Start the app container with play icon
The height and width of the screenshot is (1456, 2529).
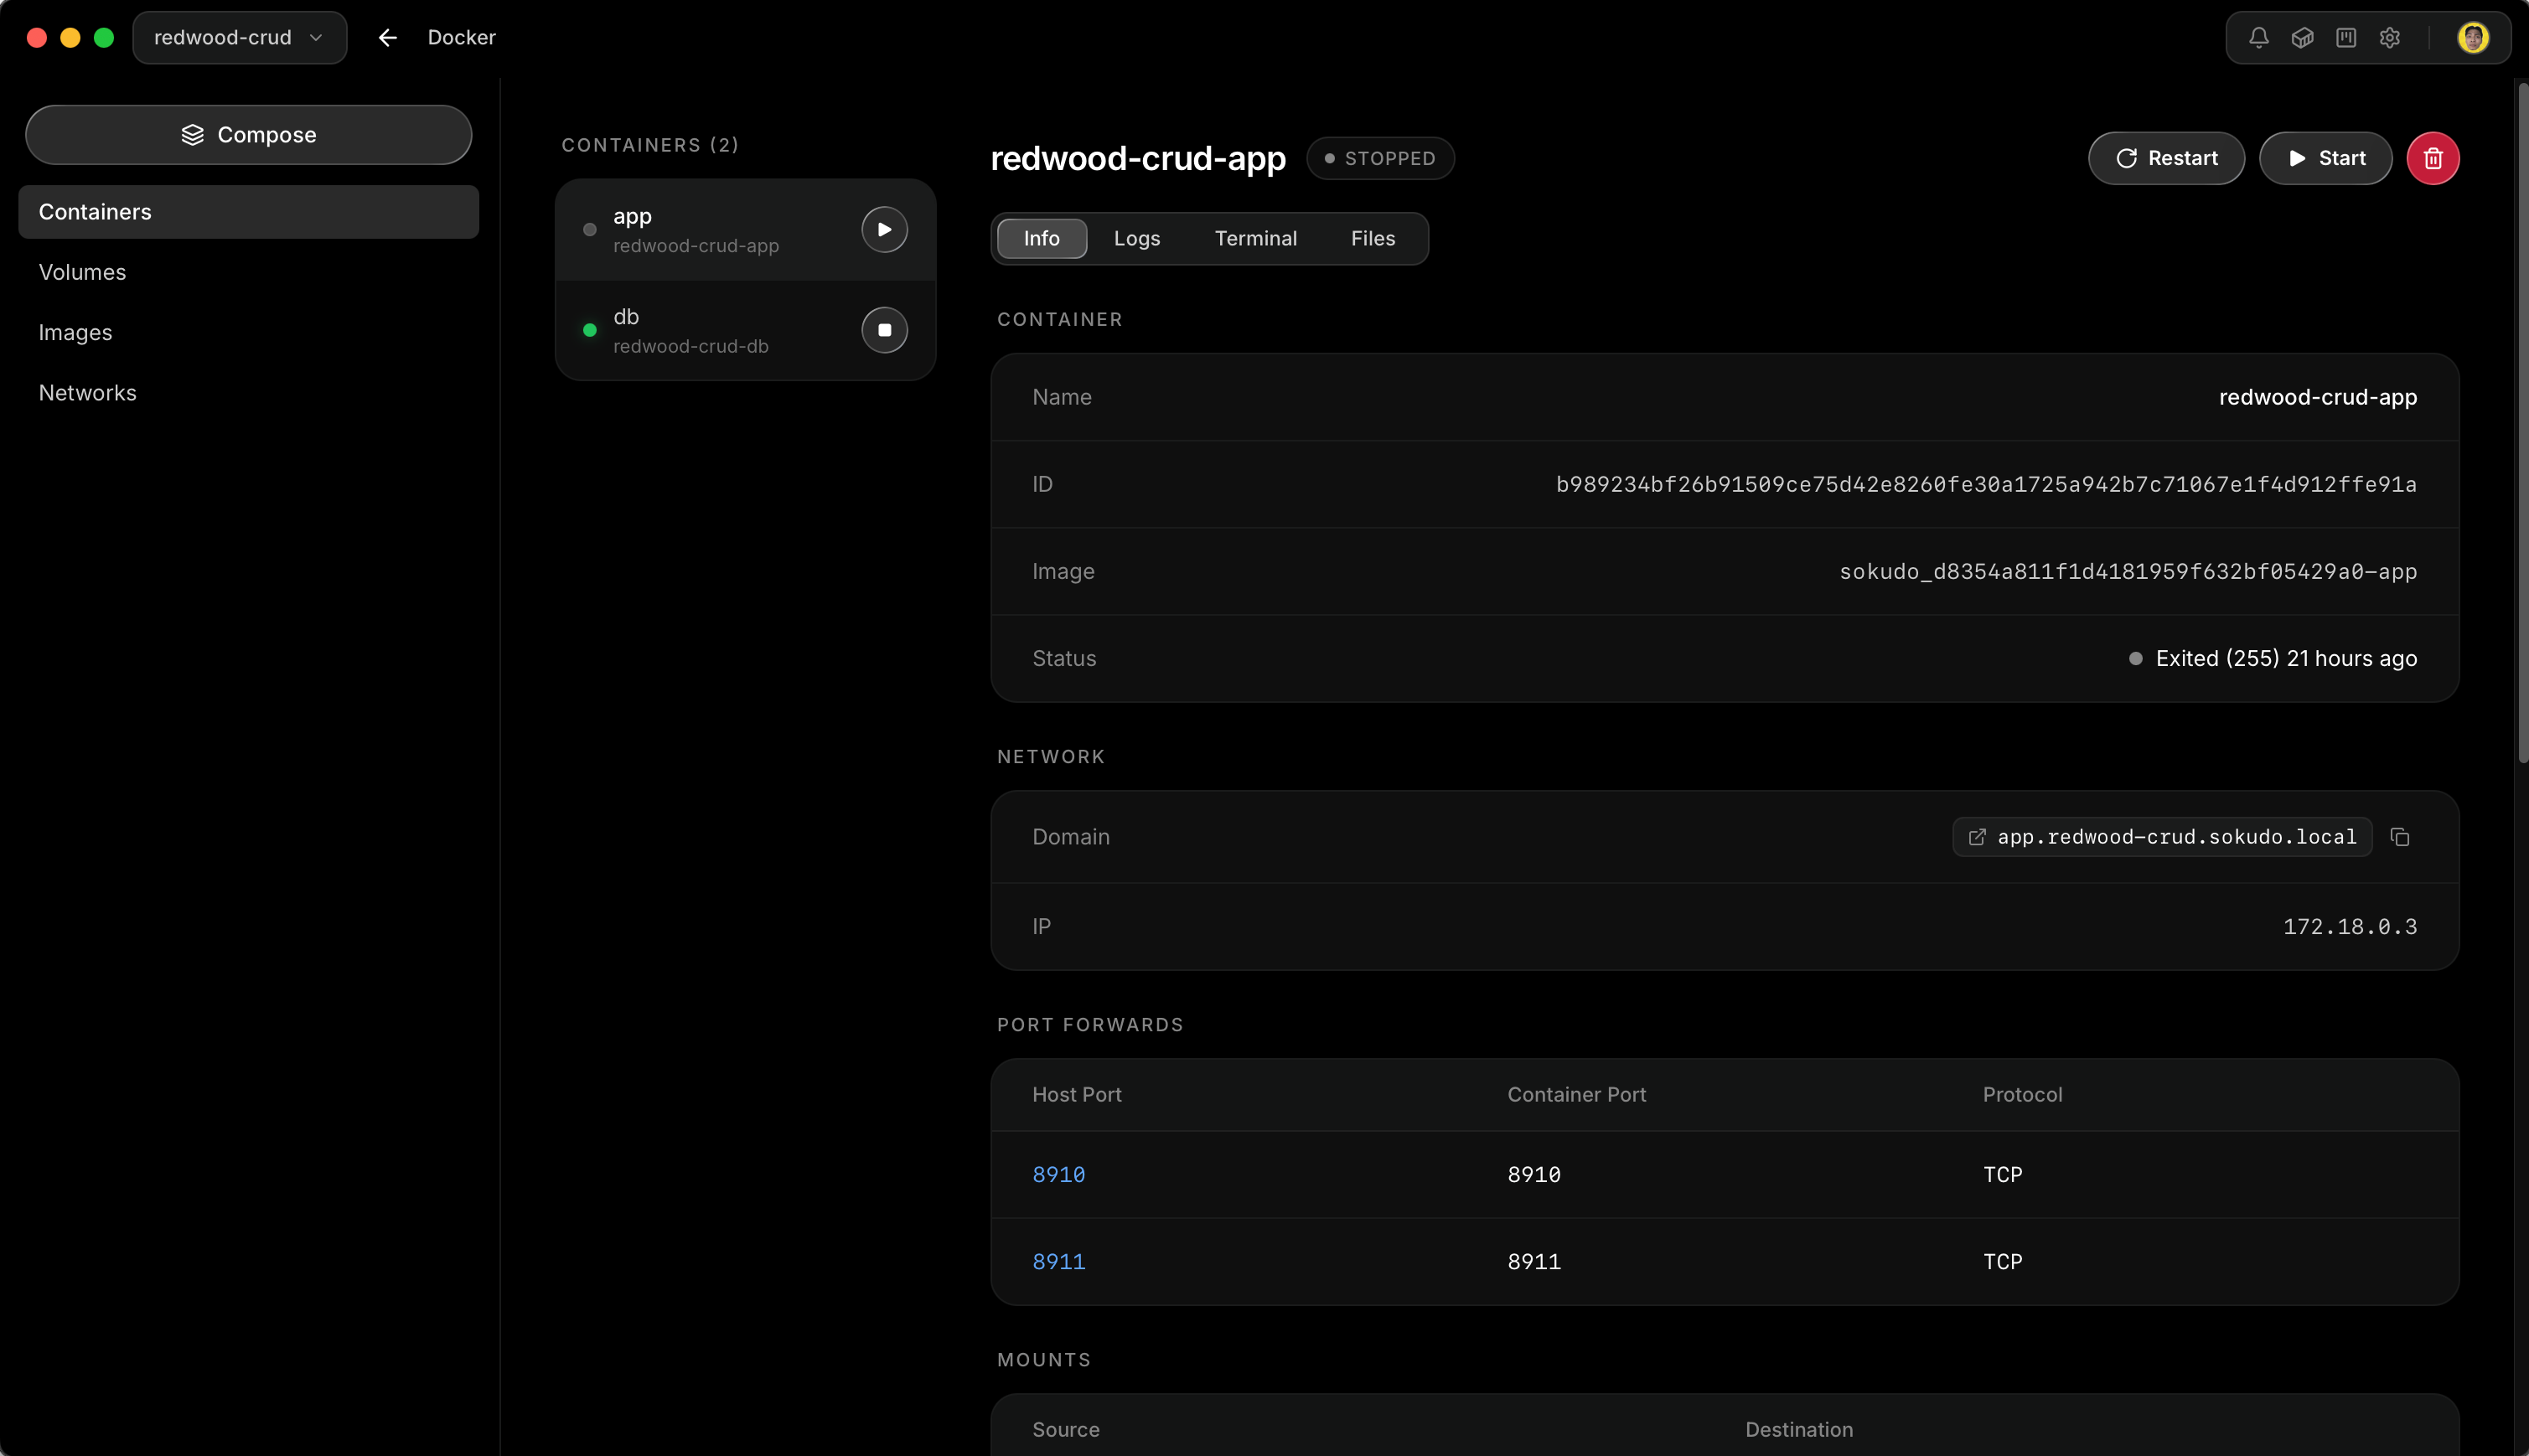click(884, 230)
